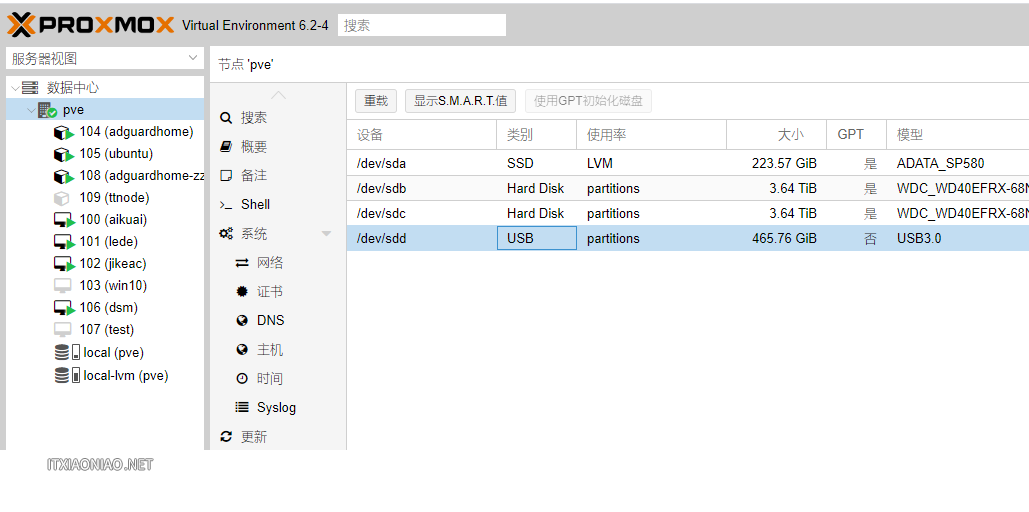This screenshot has width=1029, height=512.
Task: Click the terminal icon next to Shell
Action: [x=226, y=205]
